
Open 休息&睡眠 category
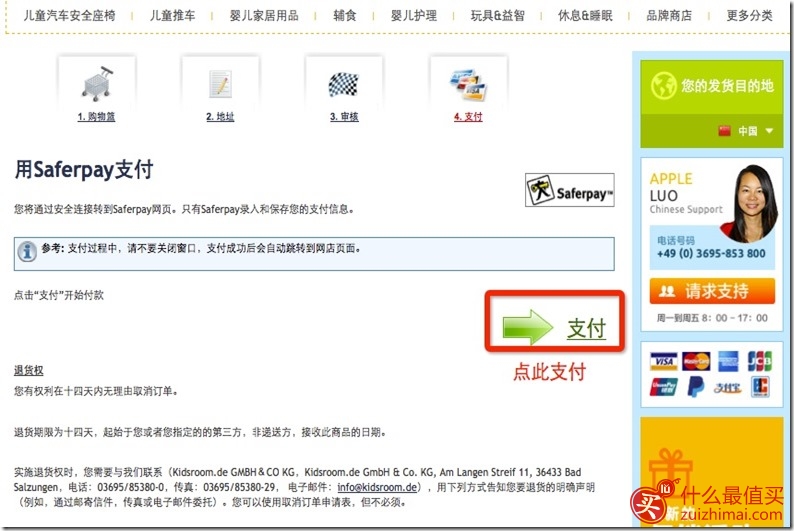[x=585, y=16]
